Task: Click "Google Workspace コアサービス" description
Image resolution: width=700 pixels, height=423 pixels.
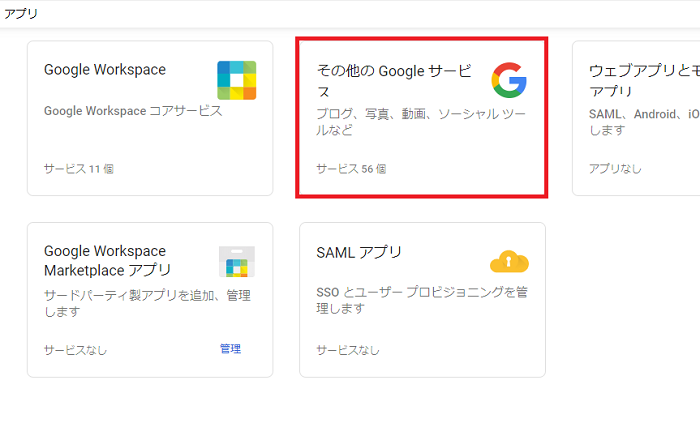Action: 133,111
